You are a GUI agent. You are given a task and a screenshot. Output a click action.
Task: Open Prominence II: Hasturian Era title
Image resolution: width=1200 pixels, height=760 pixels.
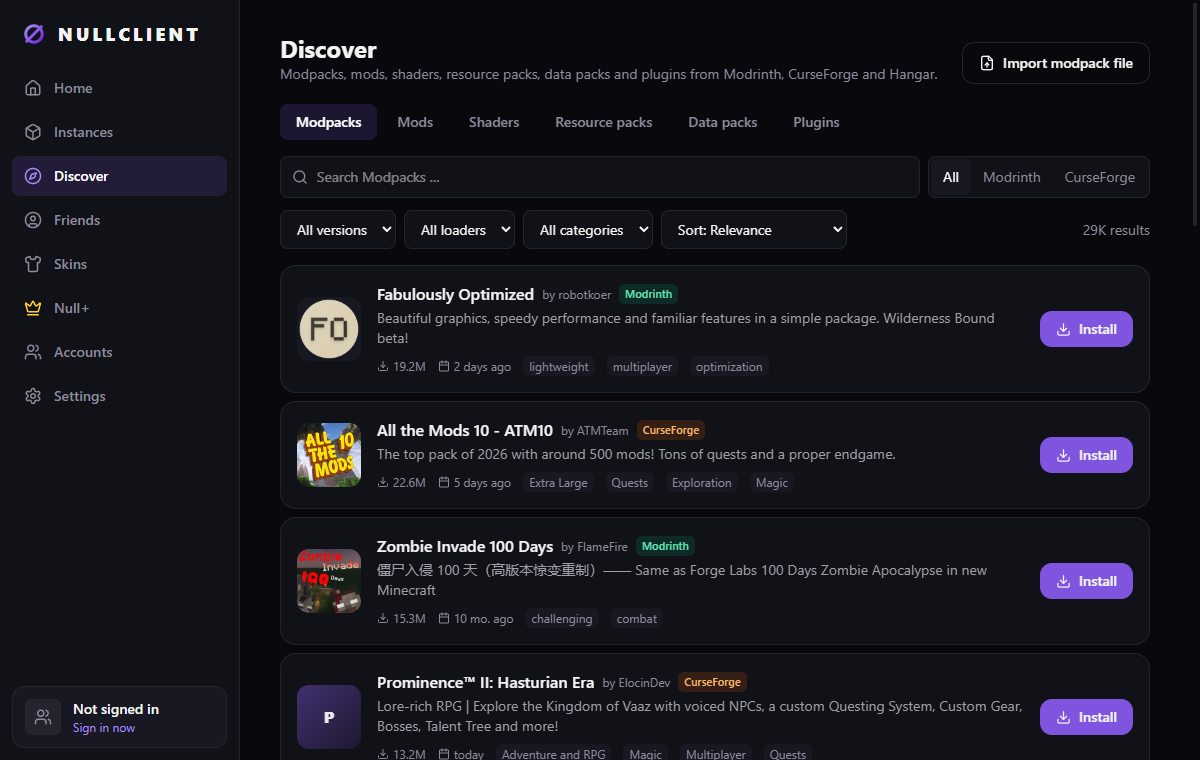[485, 682]
